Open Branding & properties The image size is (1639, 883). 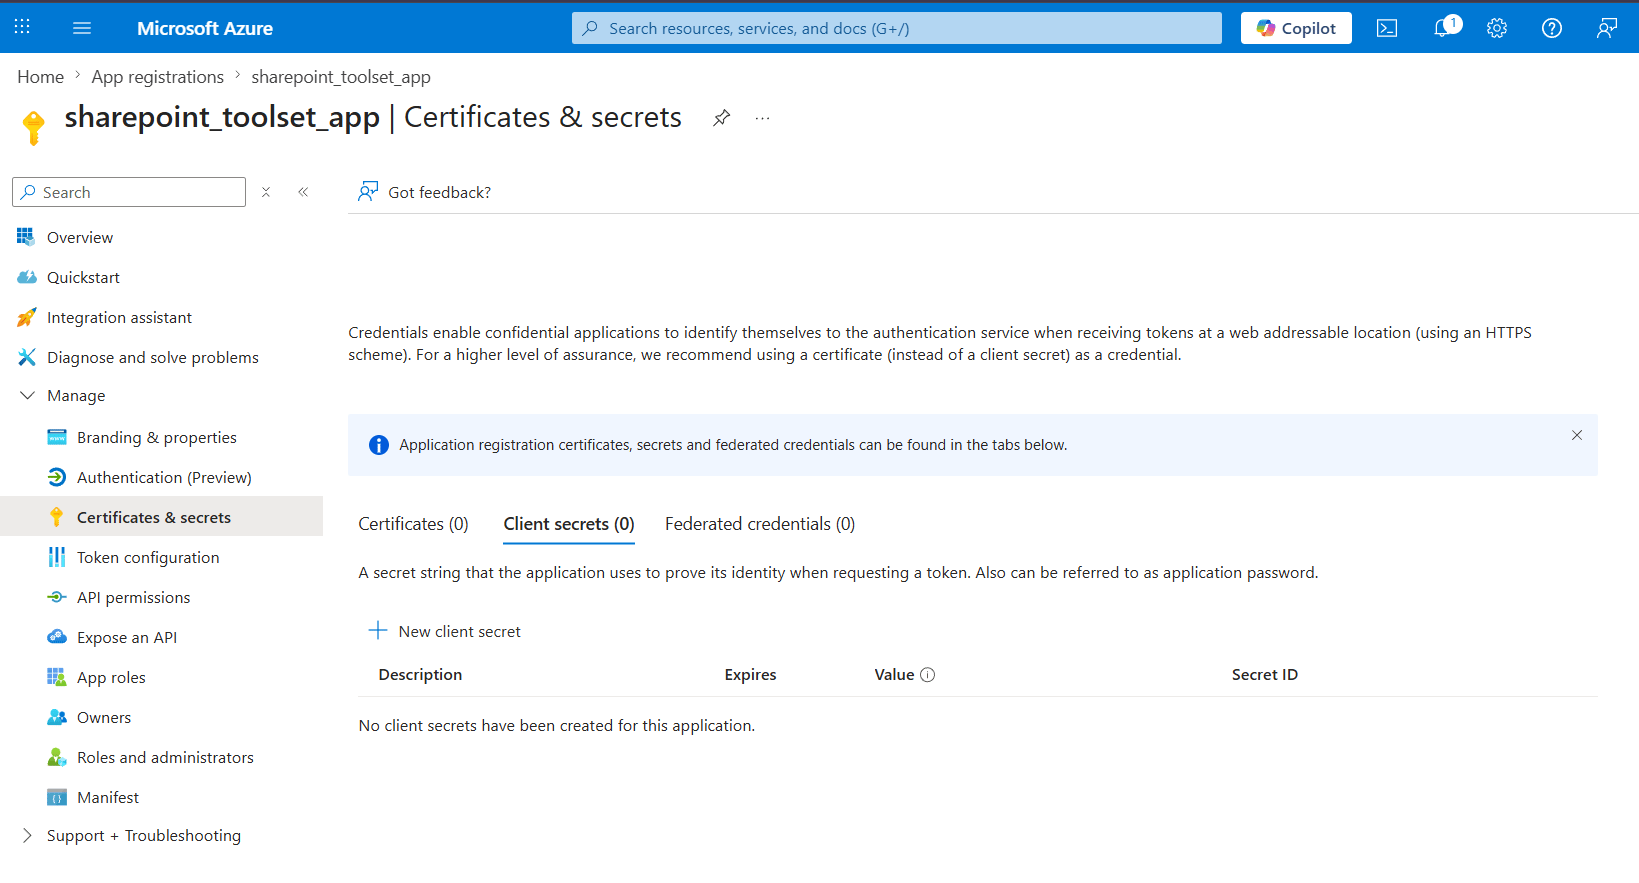pos(157,437)
